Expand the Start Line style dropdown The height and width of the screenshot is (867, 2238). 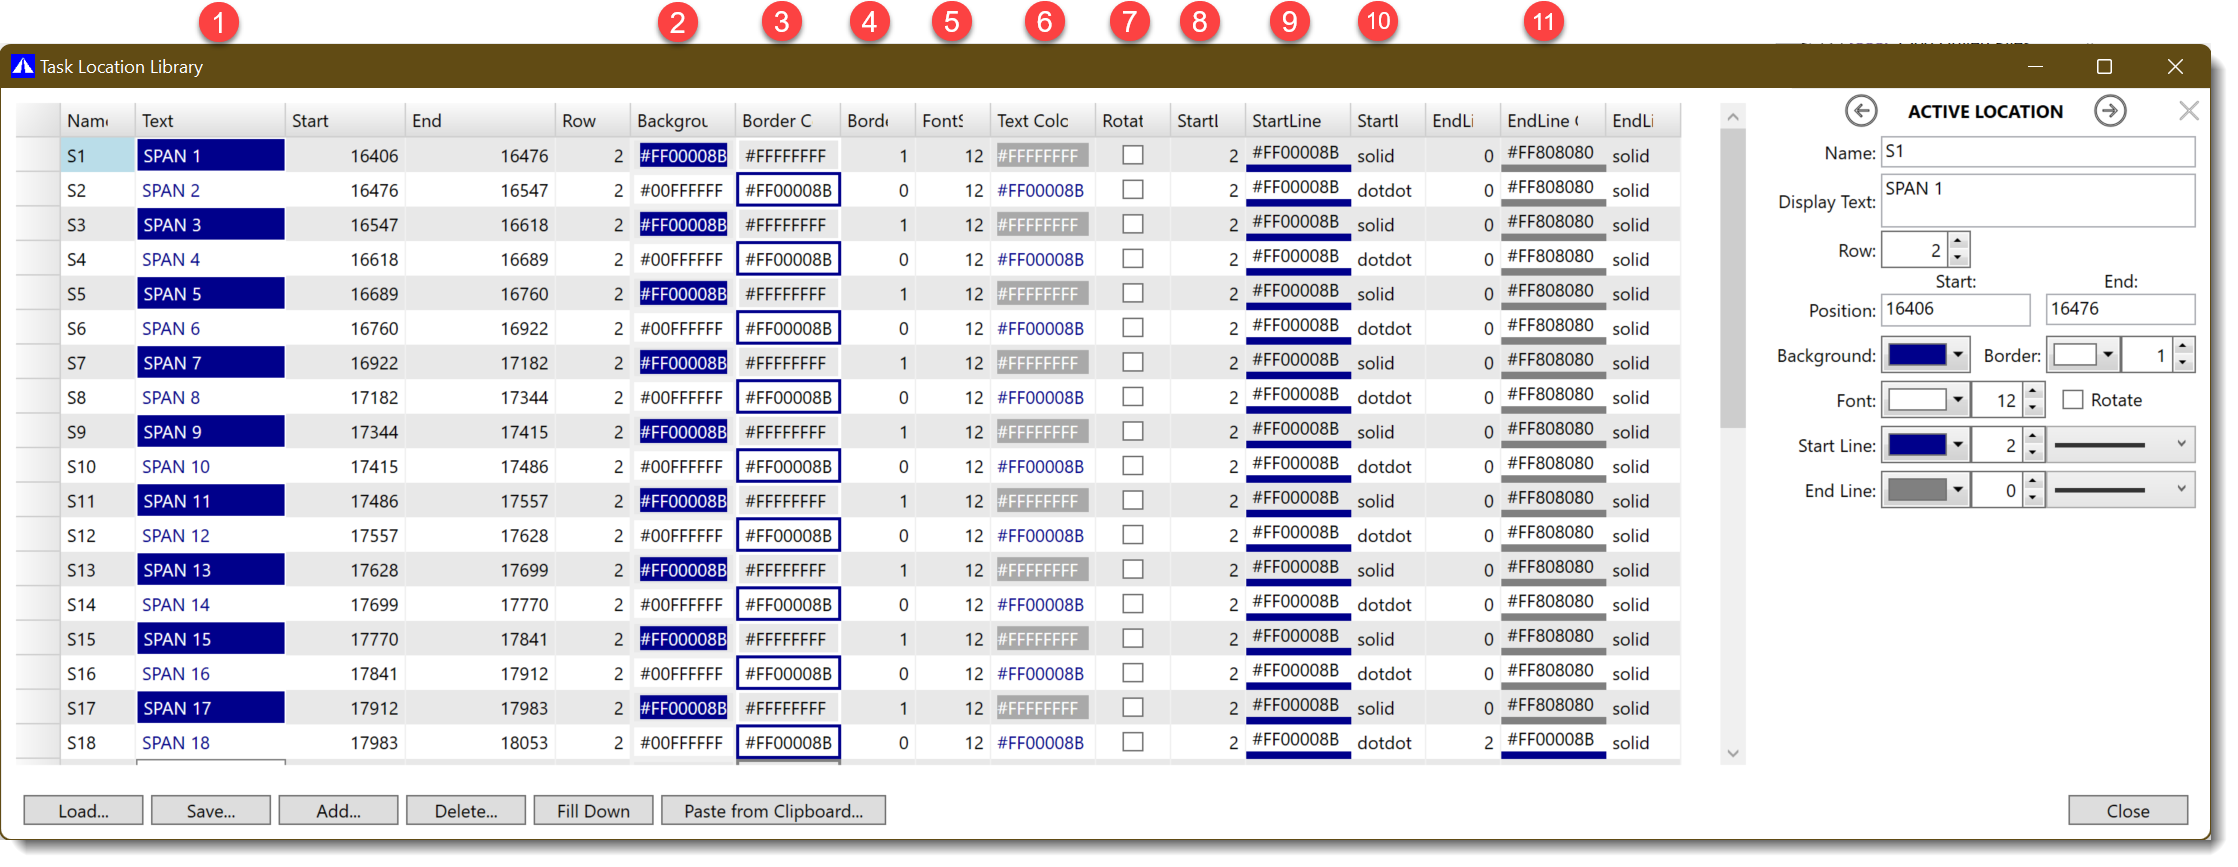point(2181,445)
